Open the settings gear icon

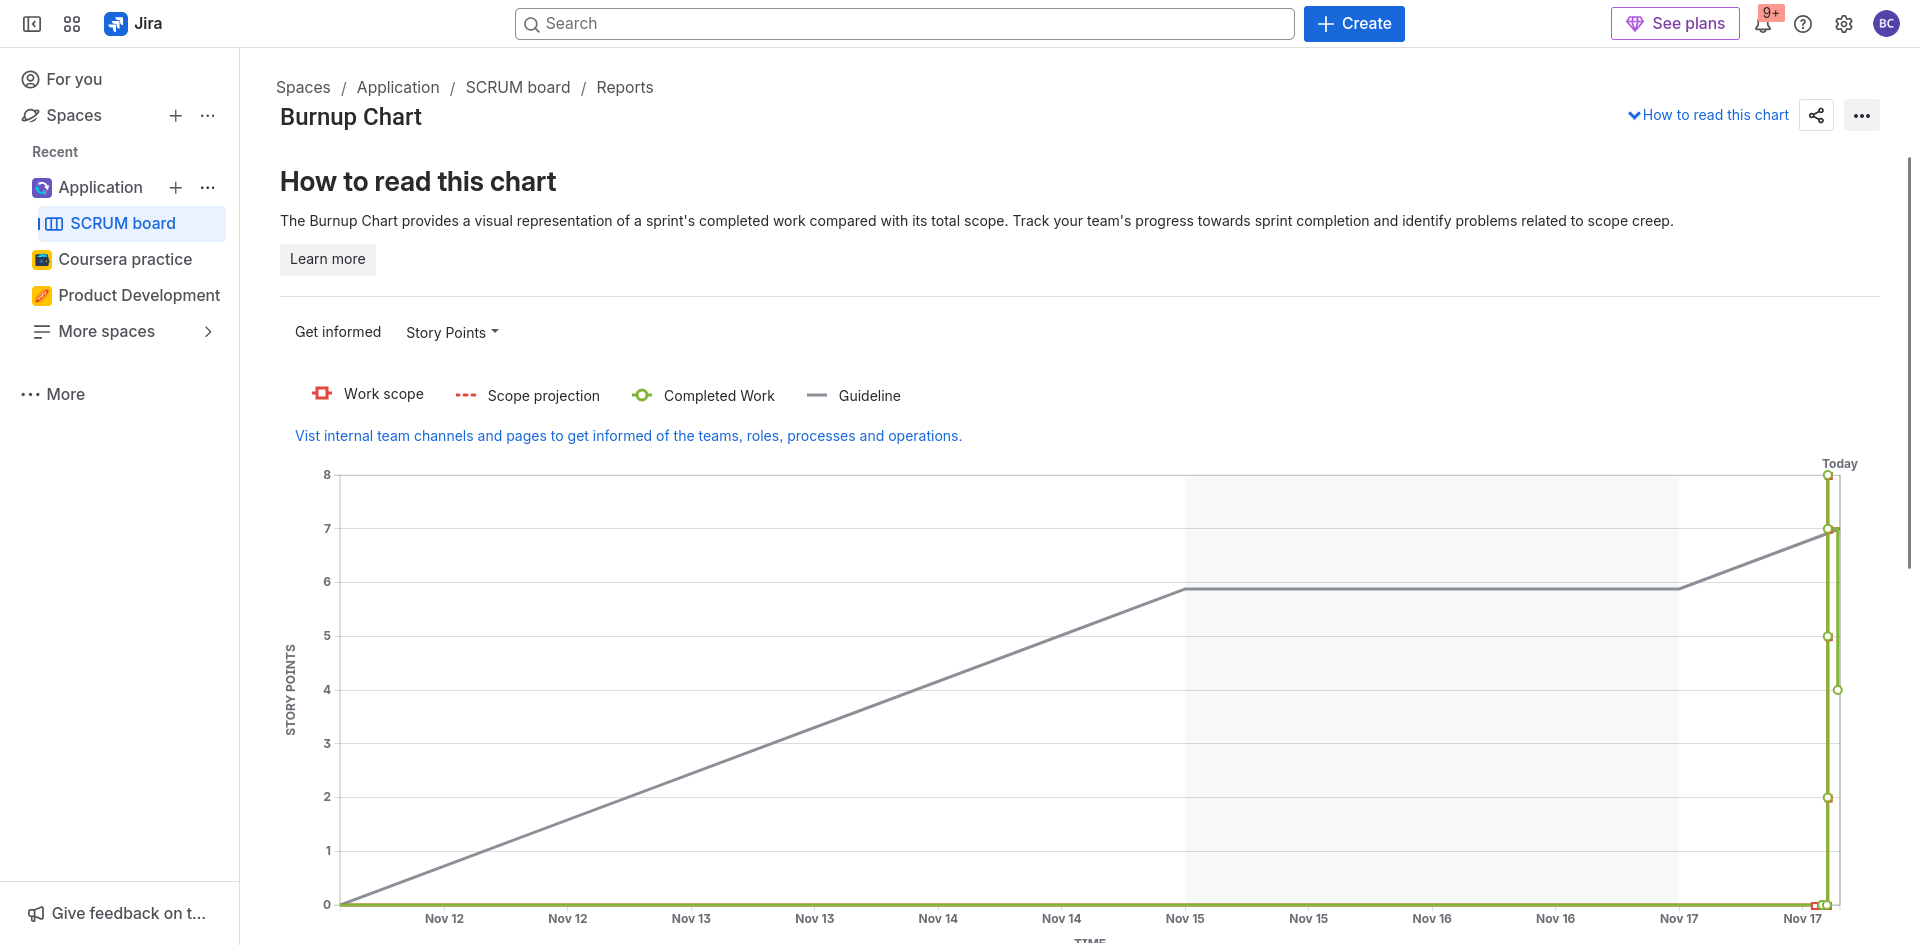(1844, 24)
